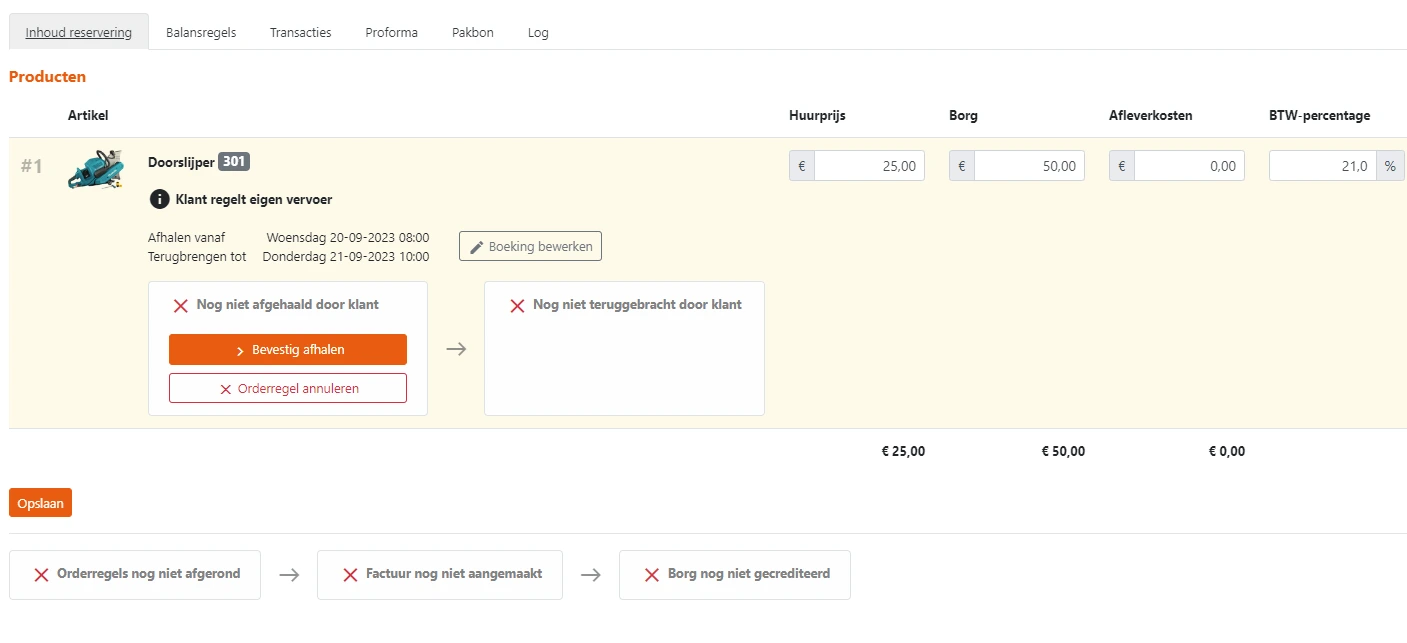Switch to the Balansregels tab
Viewport: 1407px width, 643px height.
click(x=201, y=32)
